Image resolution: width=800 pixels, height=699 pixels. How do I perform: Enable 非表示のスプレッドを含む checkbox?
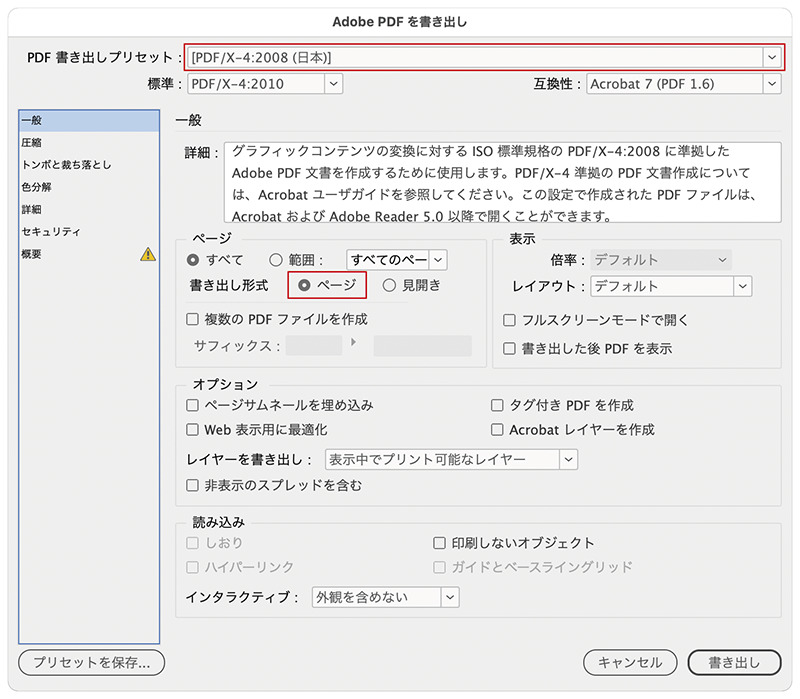click(192, 485)
